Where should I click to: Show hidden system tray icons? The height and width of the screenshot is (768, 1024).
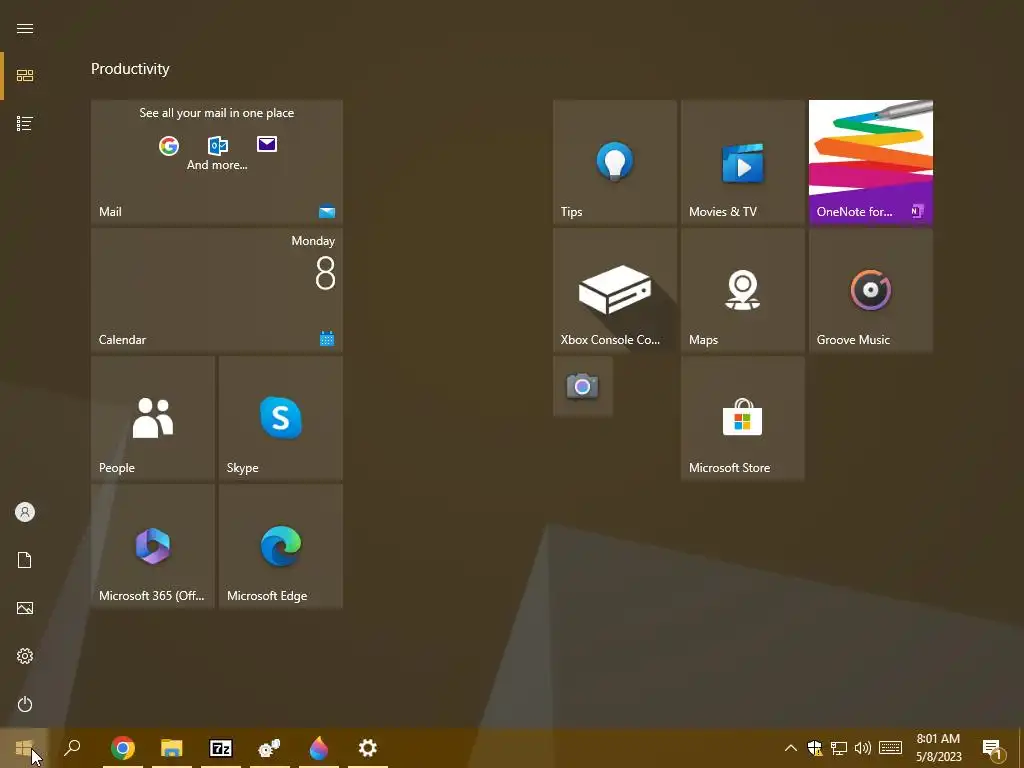[790, 748]
